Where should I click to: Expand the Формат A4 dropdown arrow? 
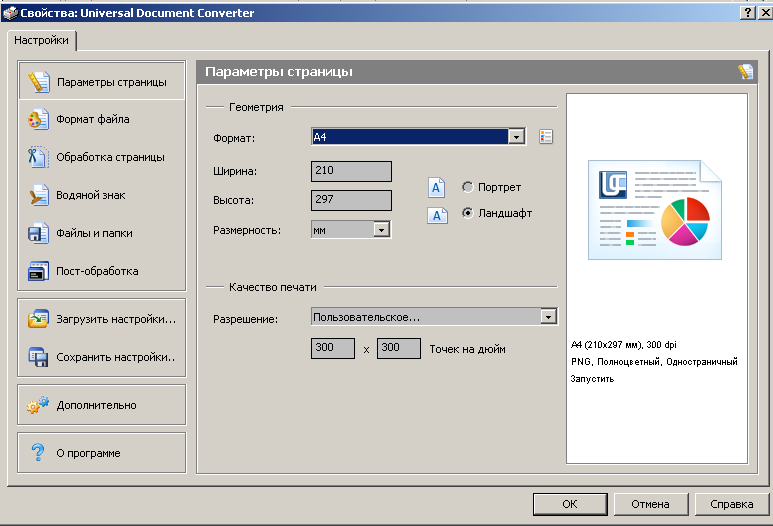tap(516, 137)
